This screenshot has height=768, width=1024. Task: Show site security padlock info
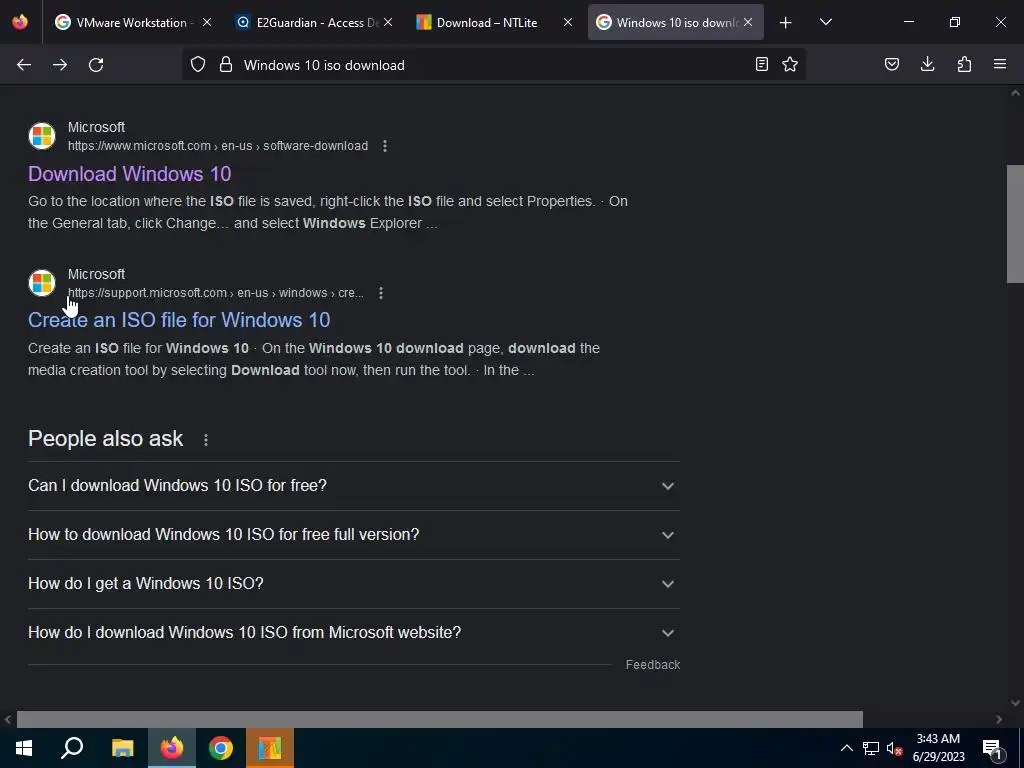[226, 65]
